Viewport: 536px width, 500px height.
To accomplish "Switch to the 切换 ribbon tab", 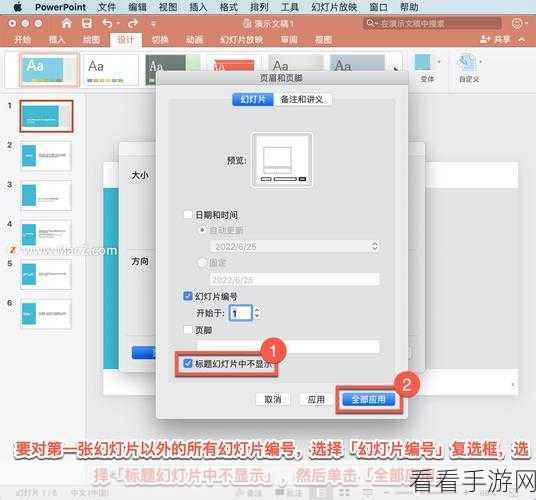I will pos(160,40).
